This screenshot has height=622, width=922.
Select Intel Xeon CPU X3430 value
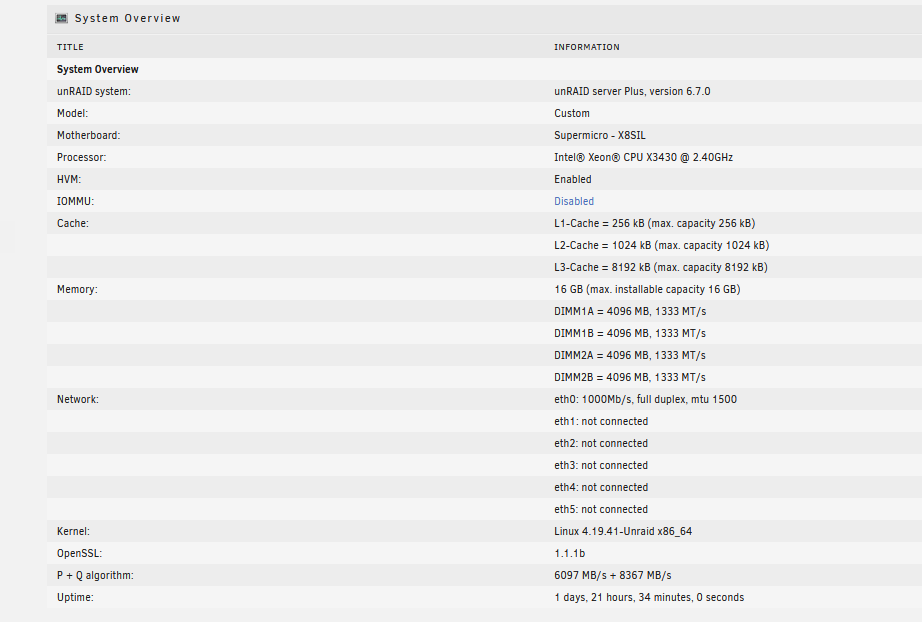(x=643, y=157)
